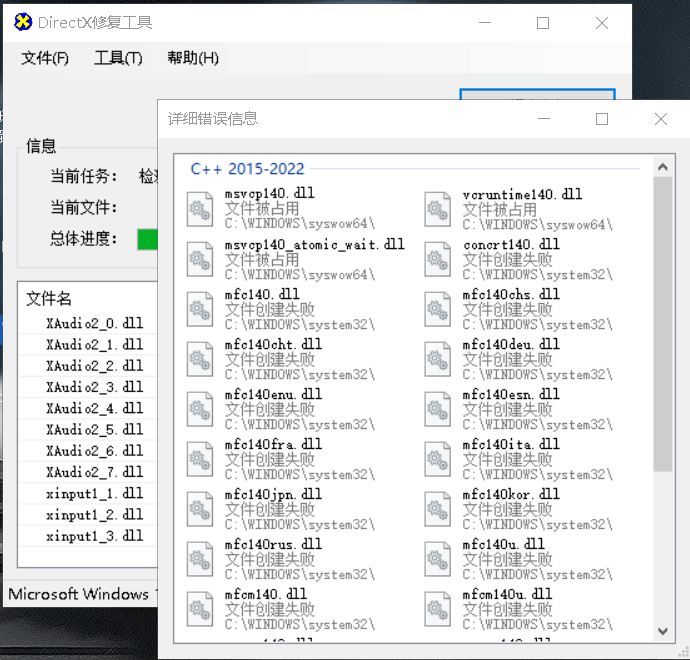Select XAudio2_0.dll in the file list
This screenshot has height=660, width=690.
click(x=95, y=323)
